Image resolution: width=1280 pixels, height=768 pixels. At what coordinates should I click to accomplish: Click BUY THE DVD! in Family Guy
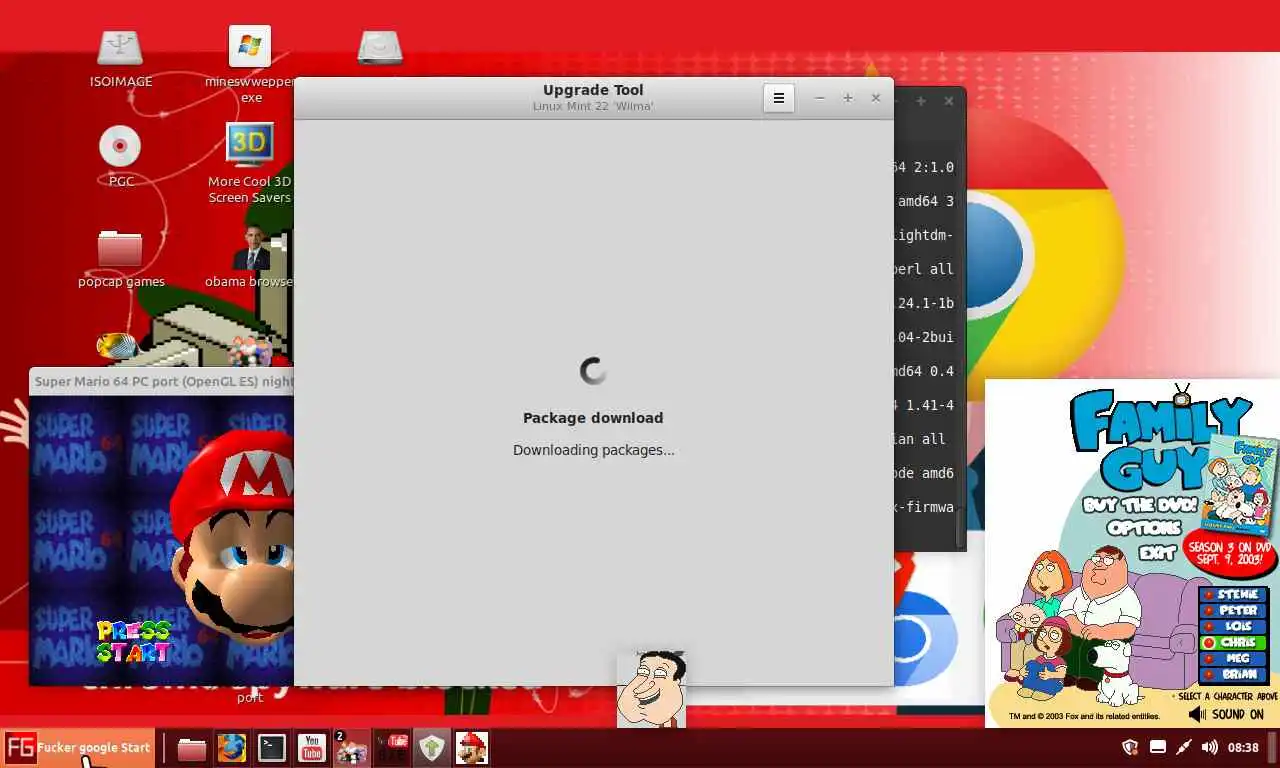1140,505
